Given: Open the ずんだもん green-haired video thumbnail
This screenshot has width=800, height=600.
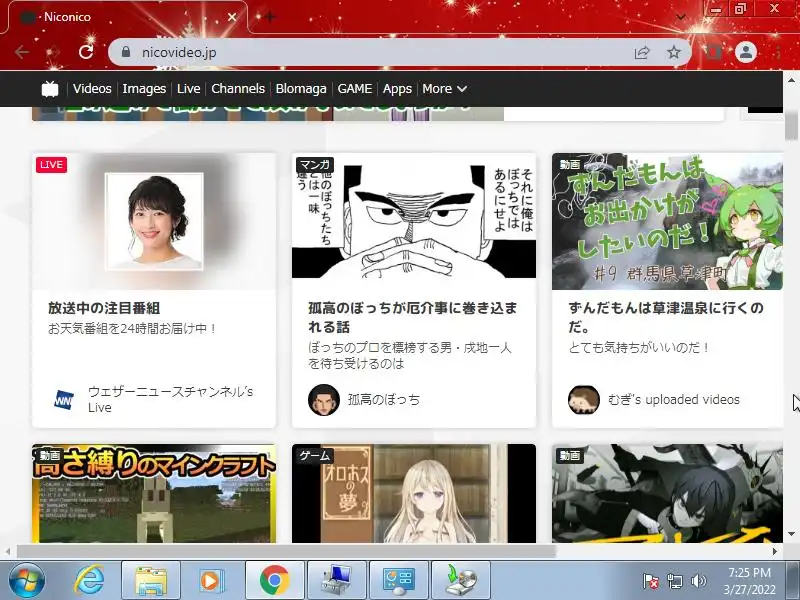Looking at the screenshot, I should tap(667, 221).
